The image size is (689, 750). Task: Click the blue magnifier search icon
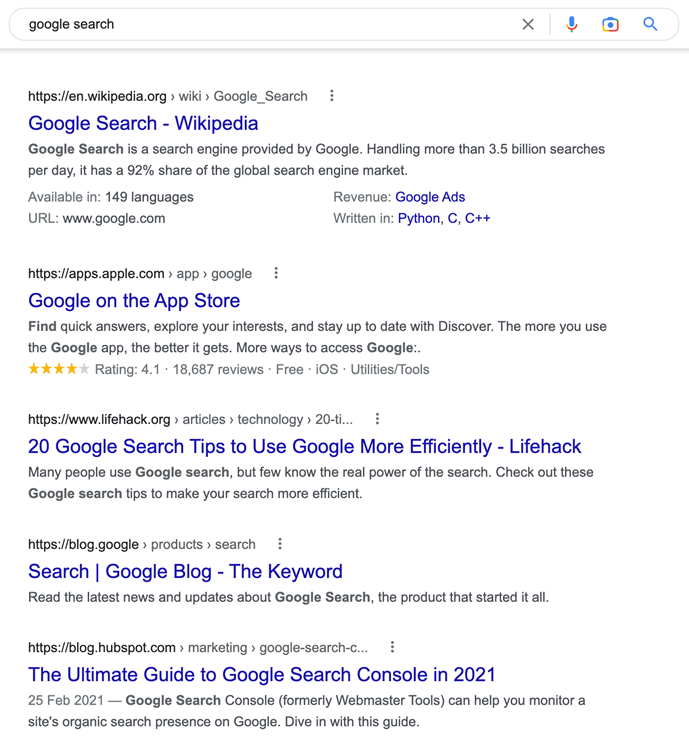pos(650,24)
